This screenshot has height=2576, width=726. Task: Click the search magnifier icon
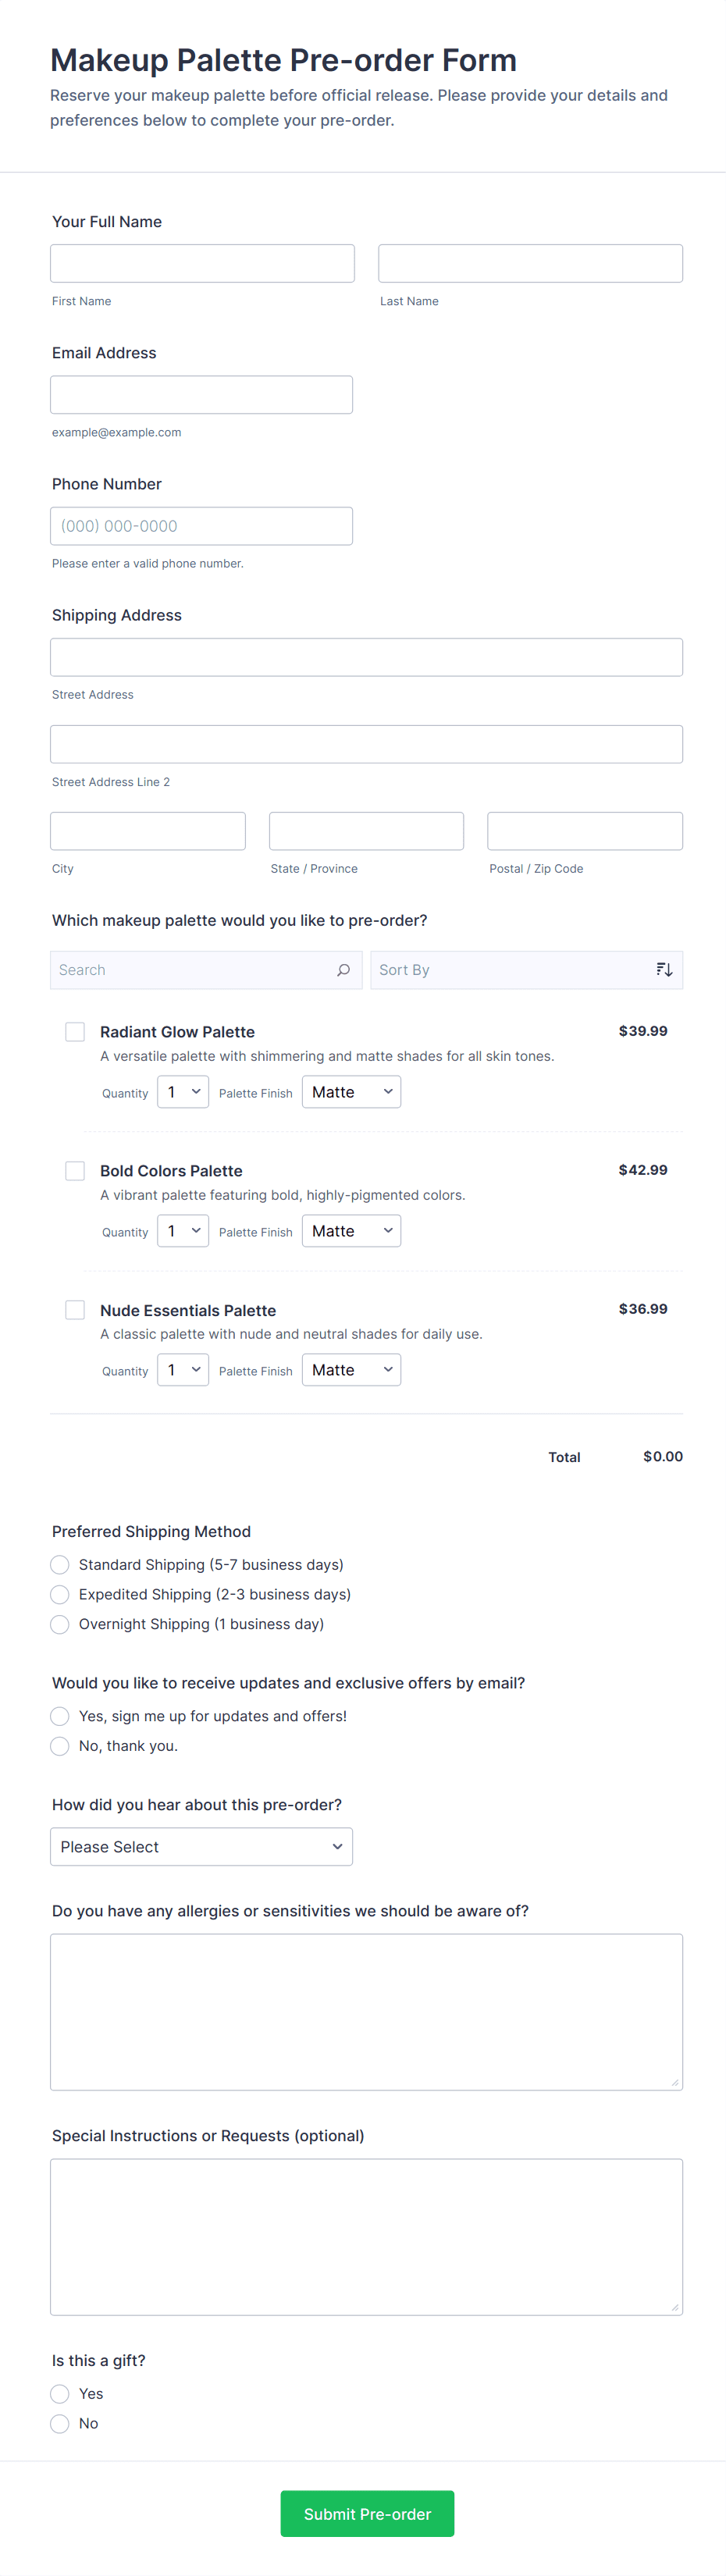pyautogui.click(x=343, y=970)
